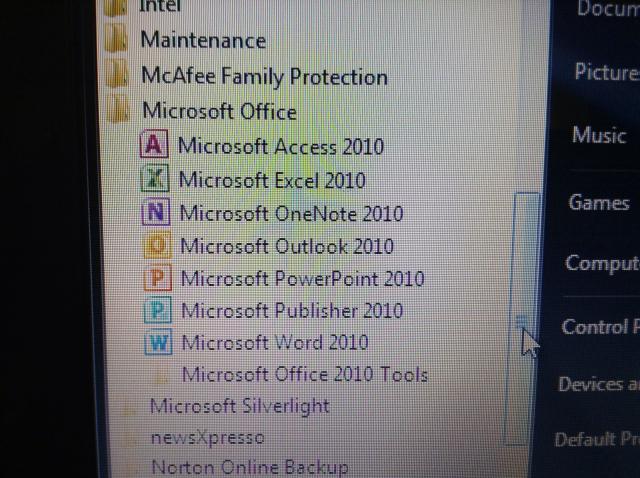Click the programs list scrollbar thumb
640x478 pixels.
(x=522, y=318)
